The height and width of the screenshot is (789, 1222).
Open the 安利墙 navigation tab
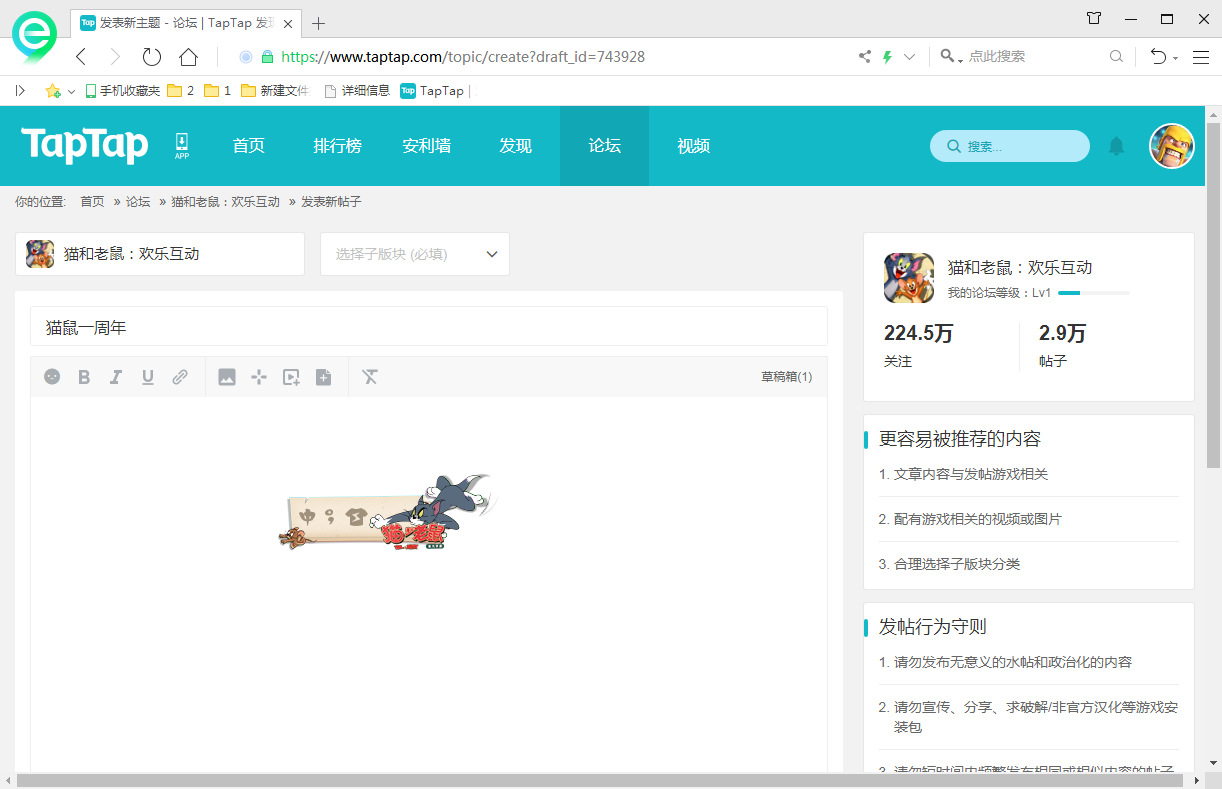[427, 146]
